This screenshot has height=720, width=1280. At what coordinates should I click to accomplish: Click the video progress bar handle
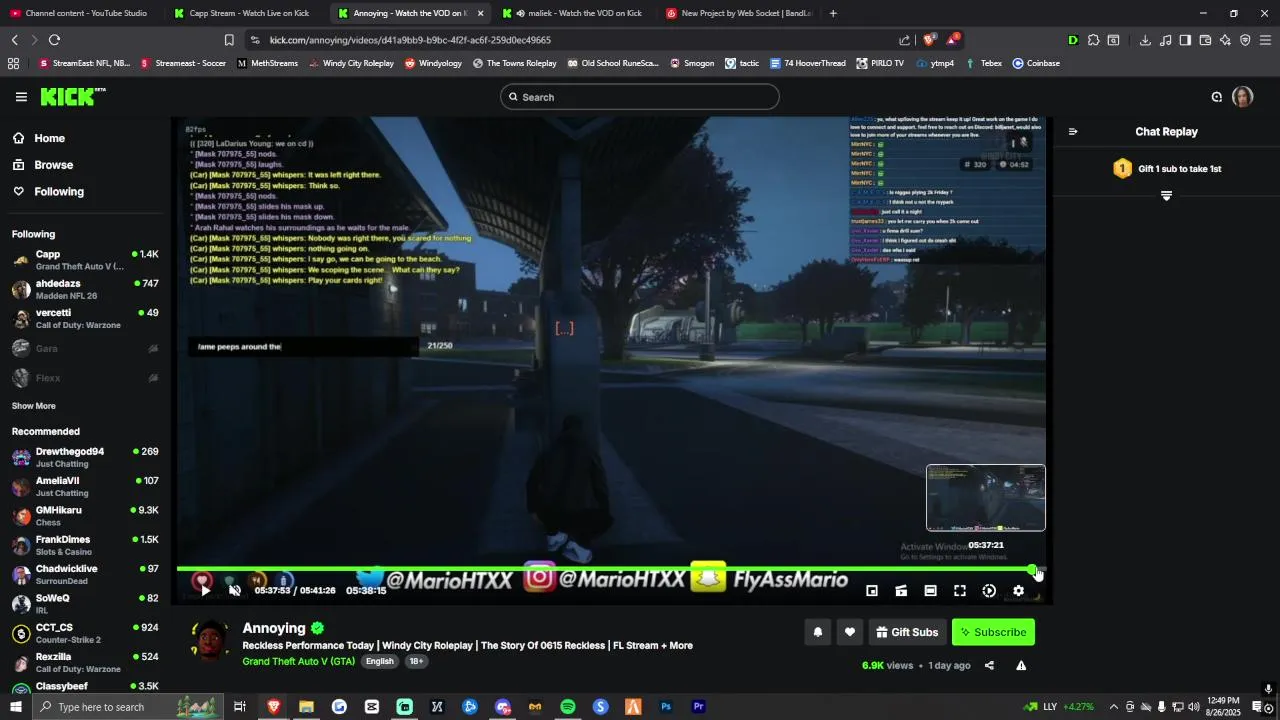tap(1032, 569)
